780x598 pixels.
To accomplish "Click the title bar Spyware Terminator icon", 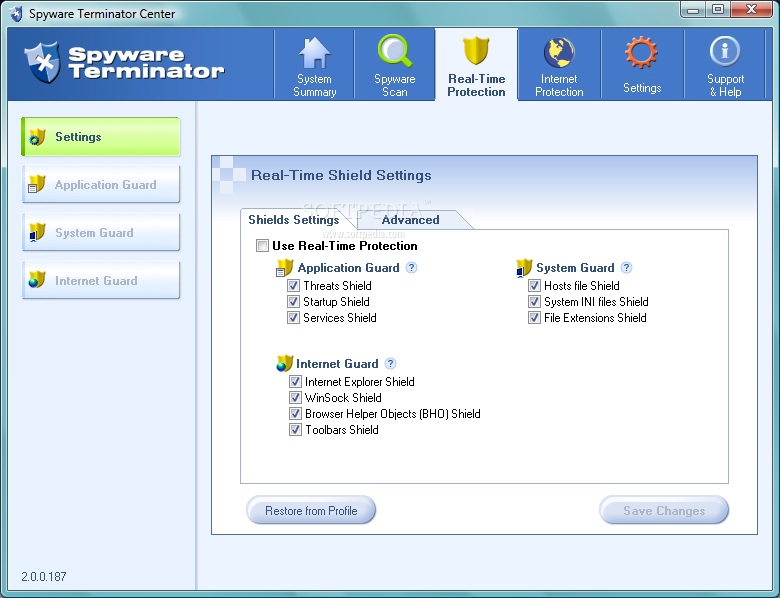I will pyautogui.click(x=16, y=13).
